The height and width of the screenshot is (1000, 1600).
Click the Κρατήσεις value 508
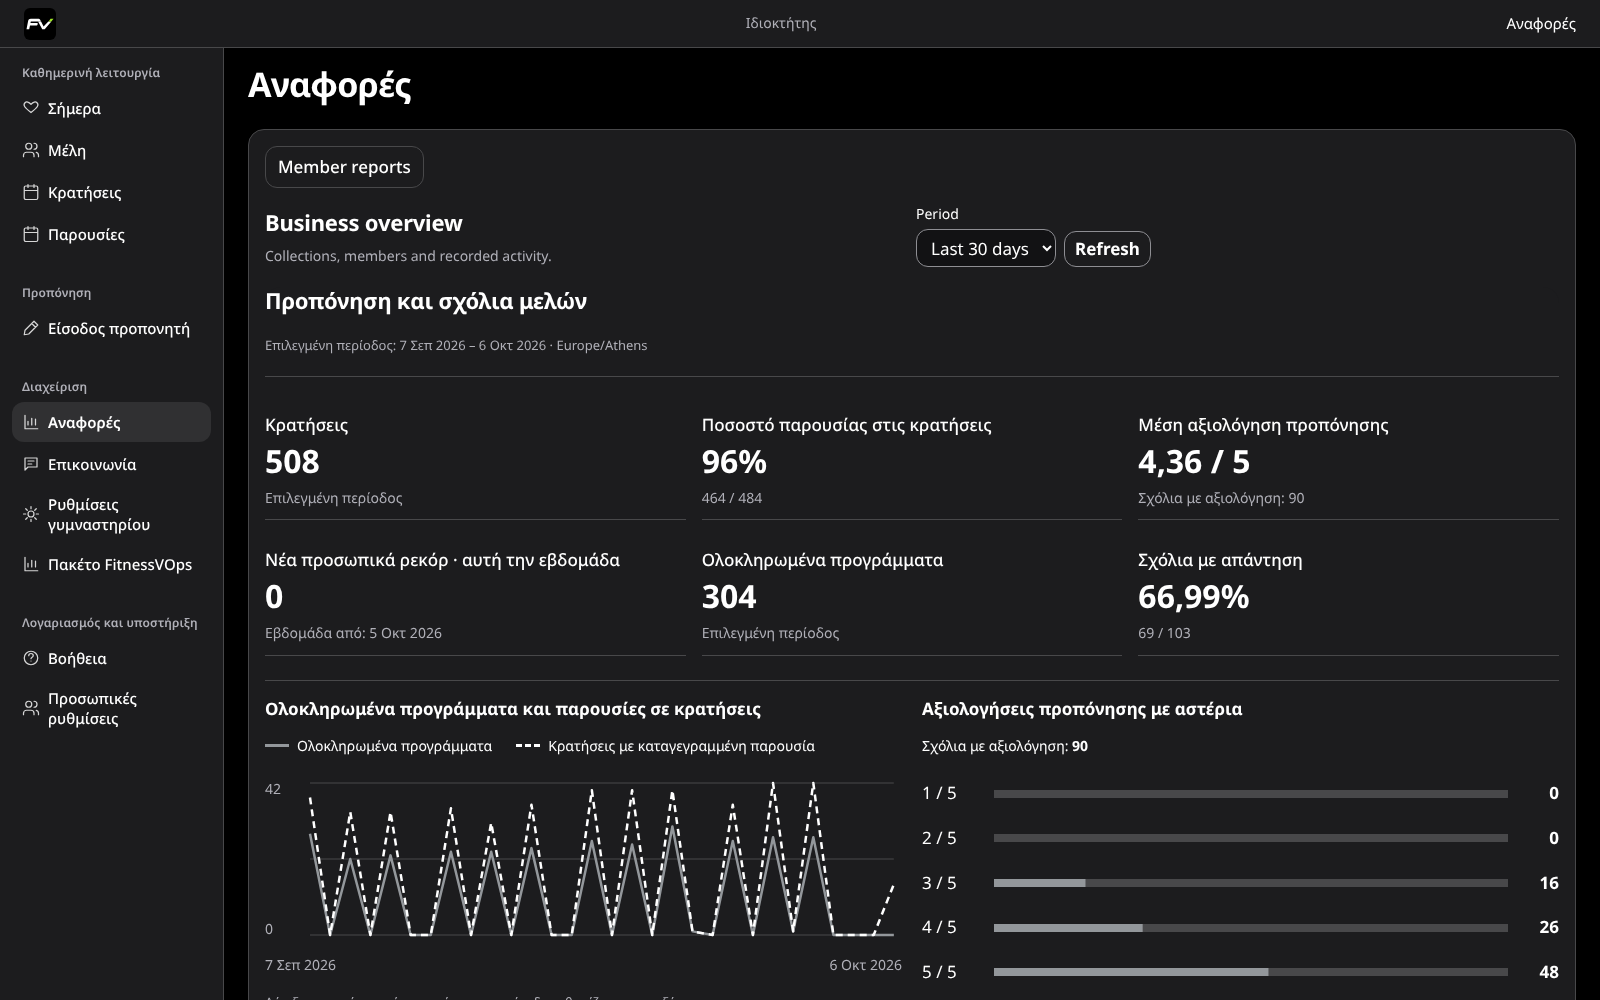coord(292,462)
